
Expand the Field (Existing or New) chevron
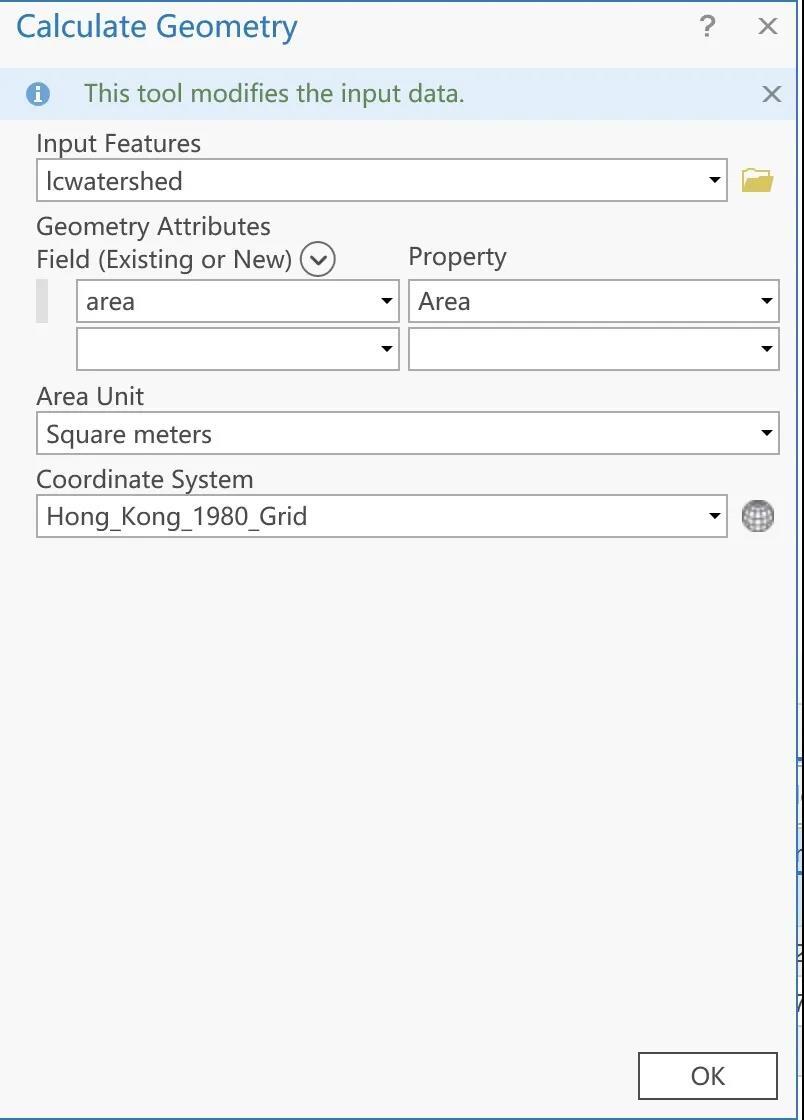pos(318,260)
